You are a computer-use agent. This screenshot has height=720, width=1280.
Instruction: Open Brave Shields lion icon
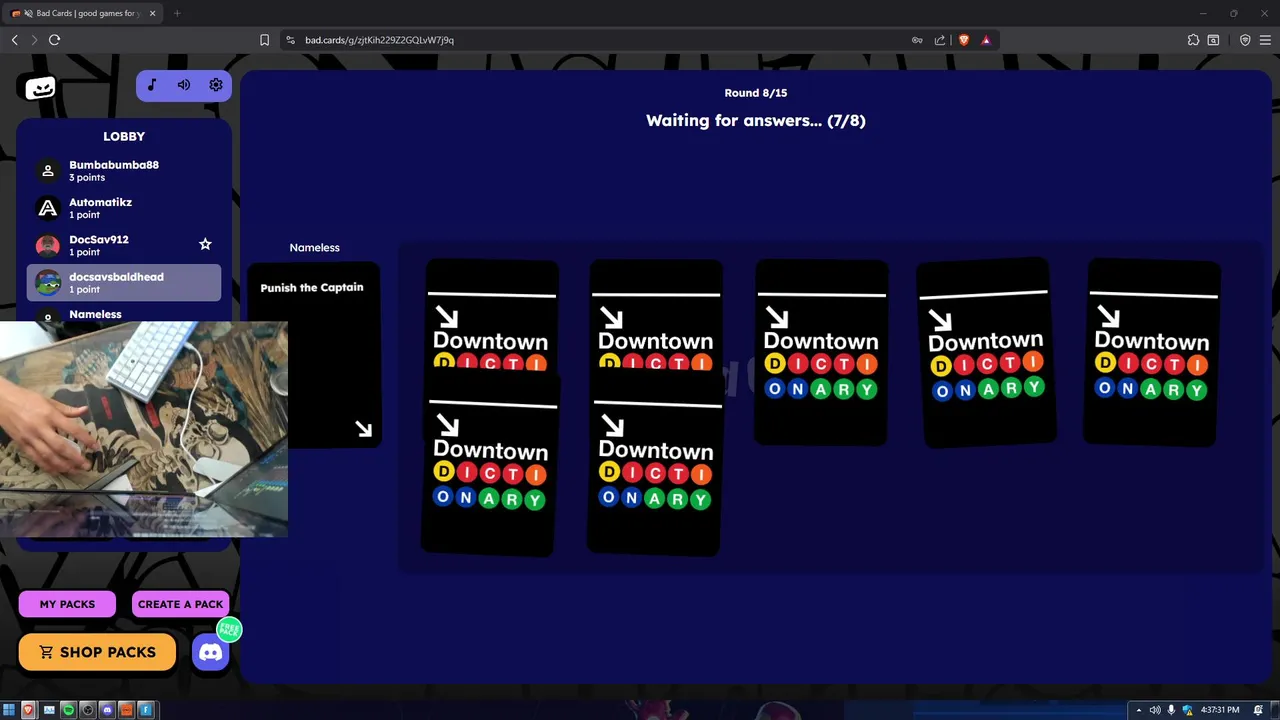(964, 40)
